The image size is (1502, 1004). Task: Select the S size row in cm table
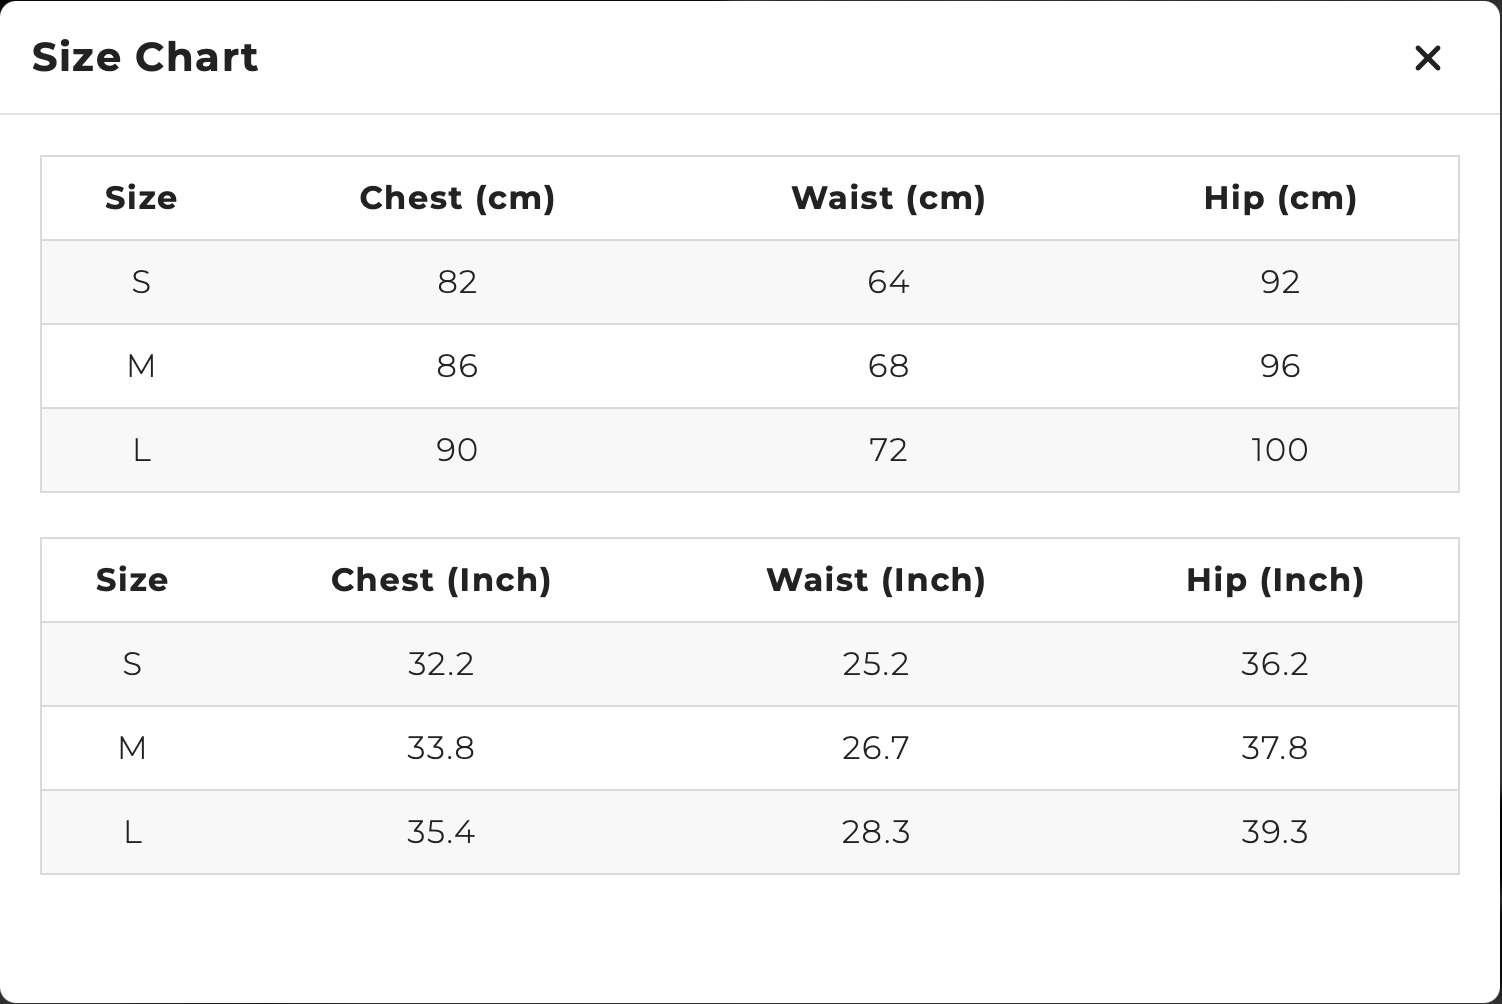tap(141, 282)
